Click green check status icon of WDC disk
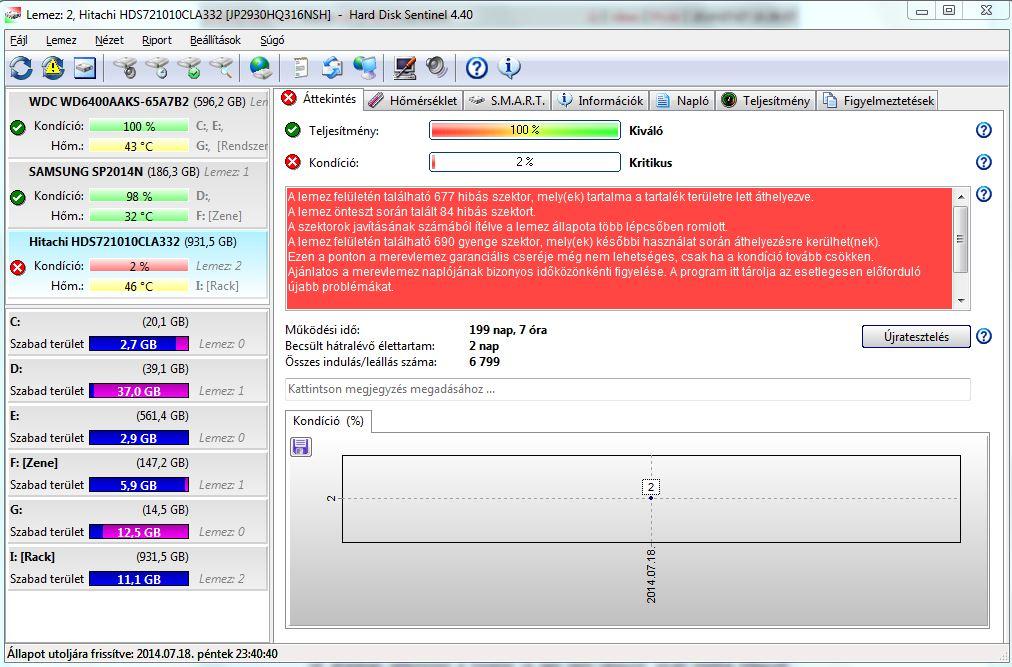The height and width of the screenshot is (667, 1012). pyautogui.click(x=18, y=127)
